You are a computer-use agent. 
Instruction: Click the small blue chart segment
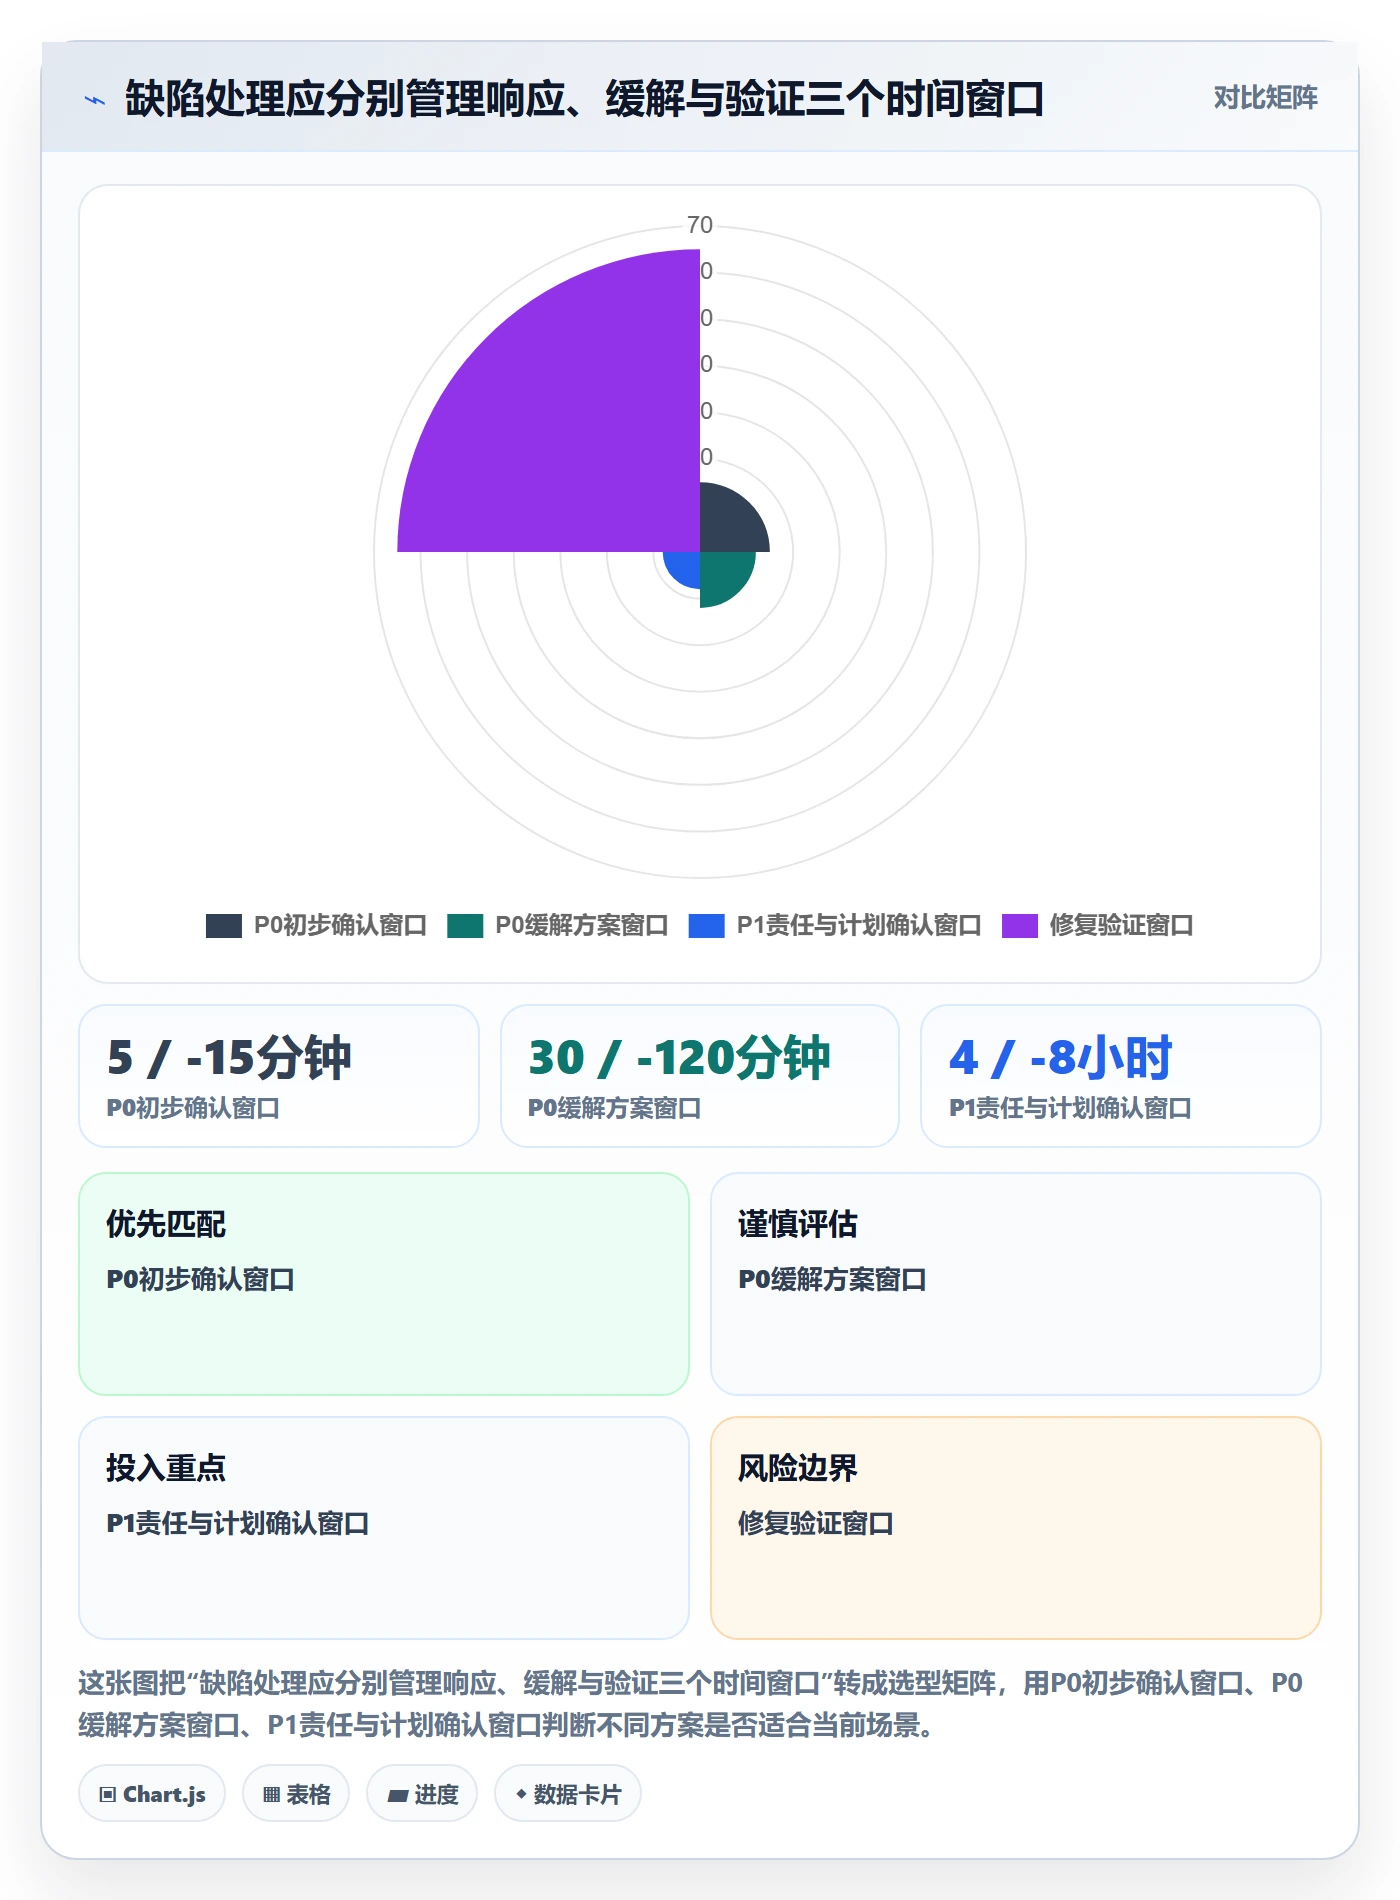[685, 566]
